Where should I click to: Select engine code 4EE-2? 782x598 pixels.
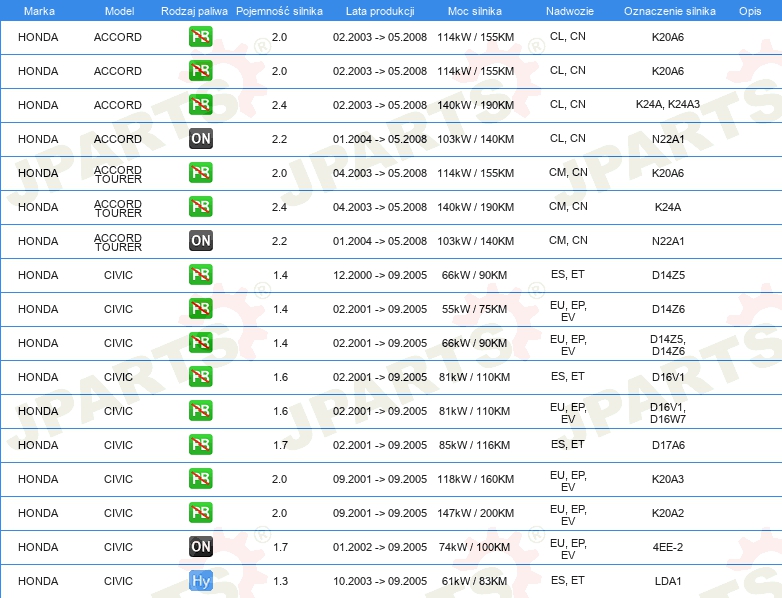[668, 547]
